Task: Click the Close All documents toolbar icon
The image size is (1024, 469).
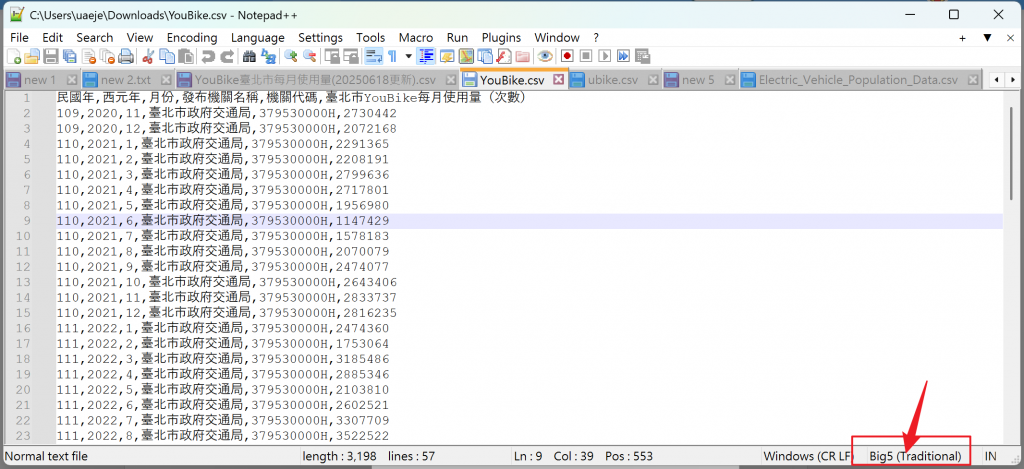Action: click(x=108, y=56)
